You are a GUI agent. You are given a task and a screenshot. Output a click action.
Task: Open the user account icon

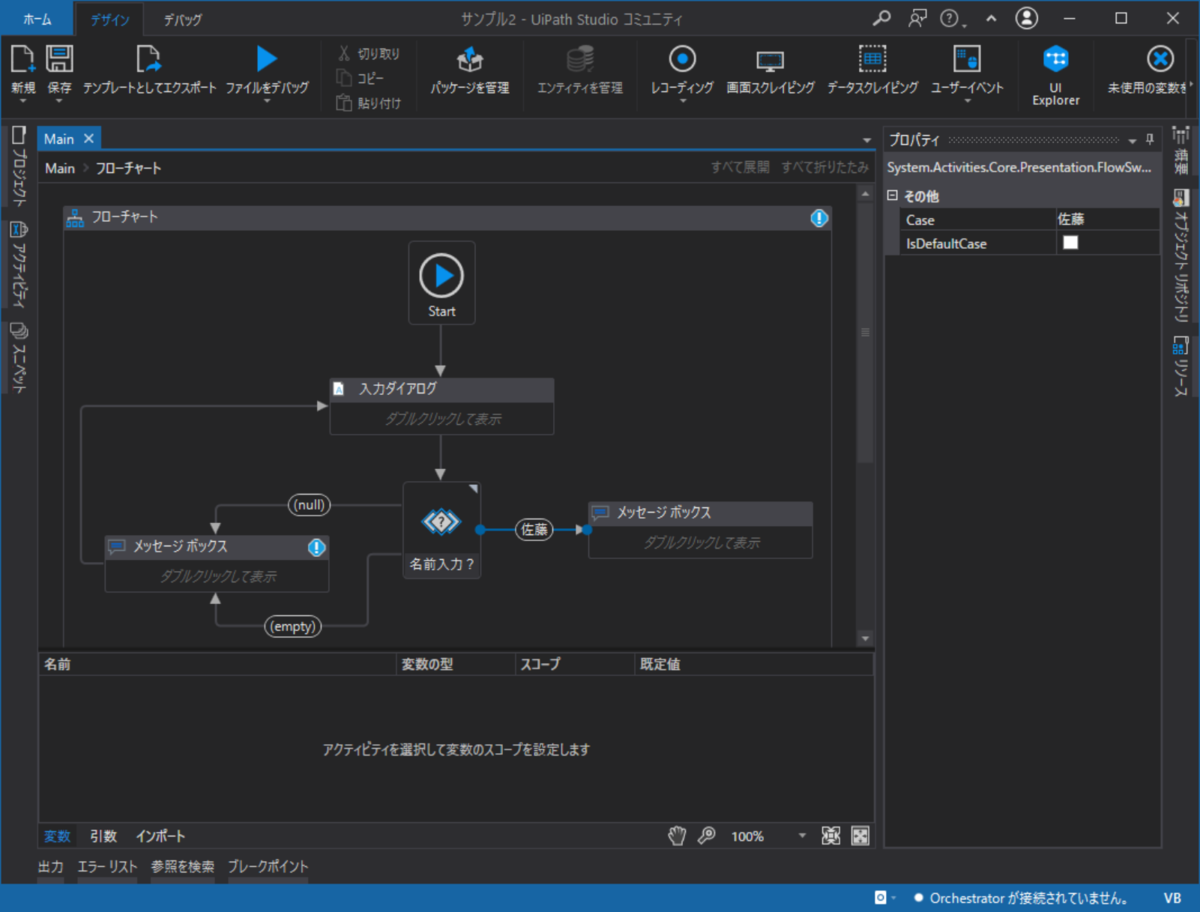(x=1026, y=18)
